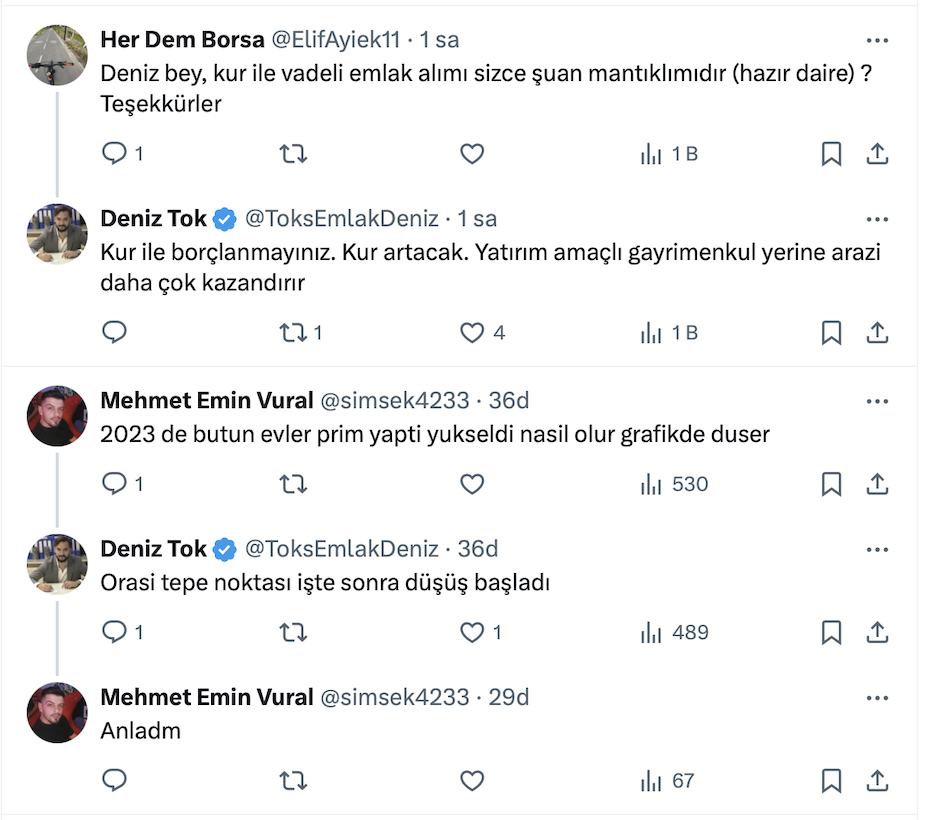Open the @simsek4233 handle on 'Anladm' tweet

[394, 698]
